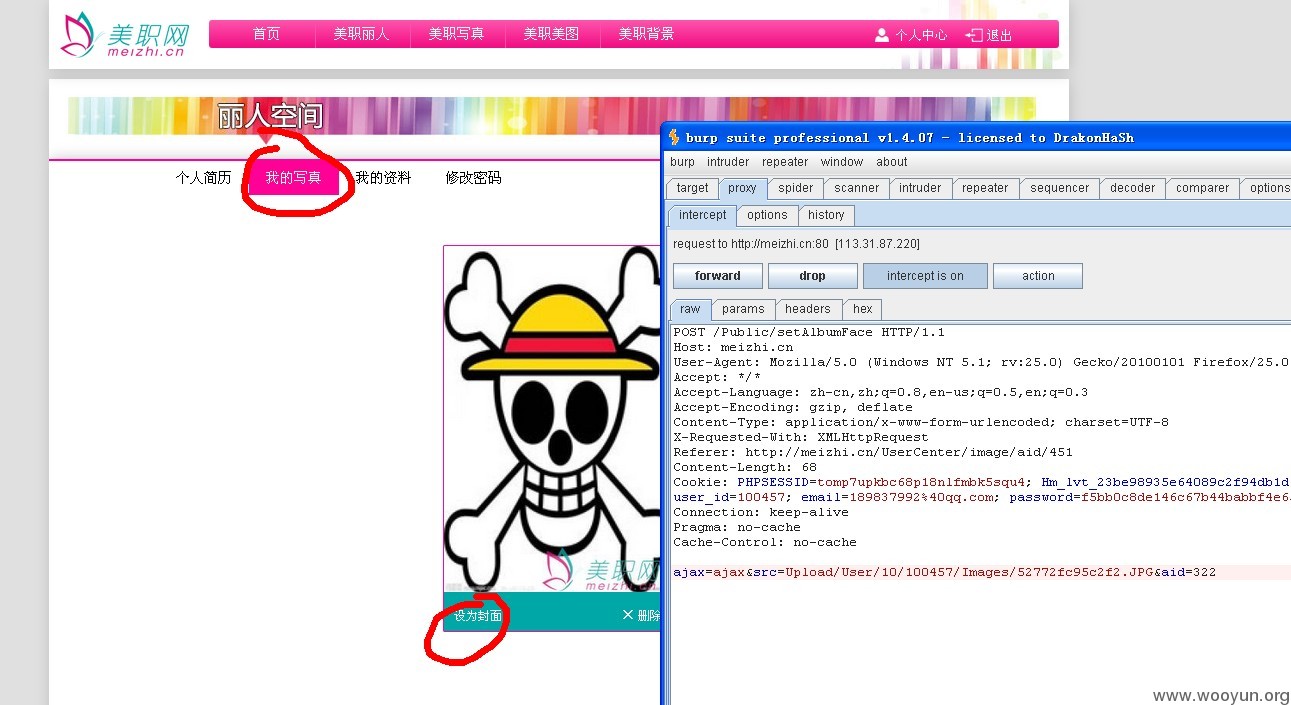Switch to the 修改密码 tab

coord(473,178)
